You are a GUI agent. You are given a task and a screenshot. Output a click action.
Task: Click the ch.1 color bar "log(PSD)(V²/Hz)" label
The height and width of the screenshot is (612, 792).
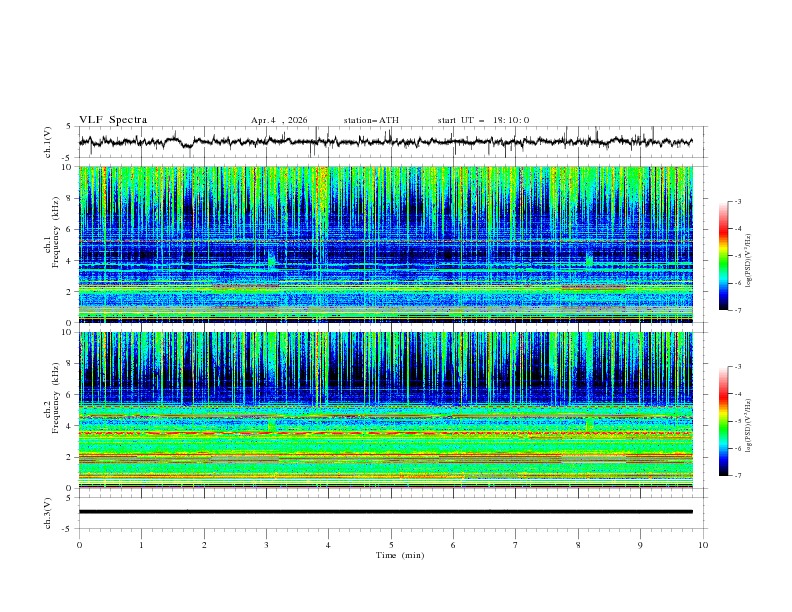tap(748, 261)
